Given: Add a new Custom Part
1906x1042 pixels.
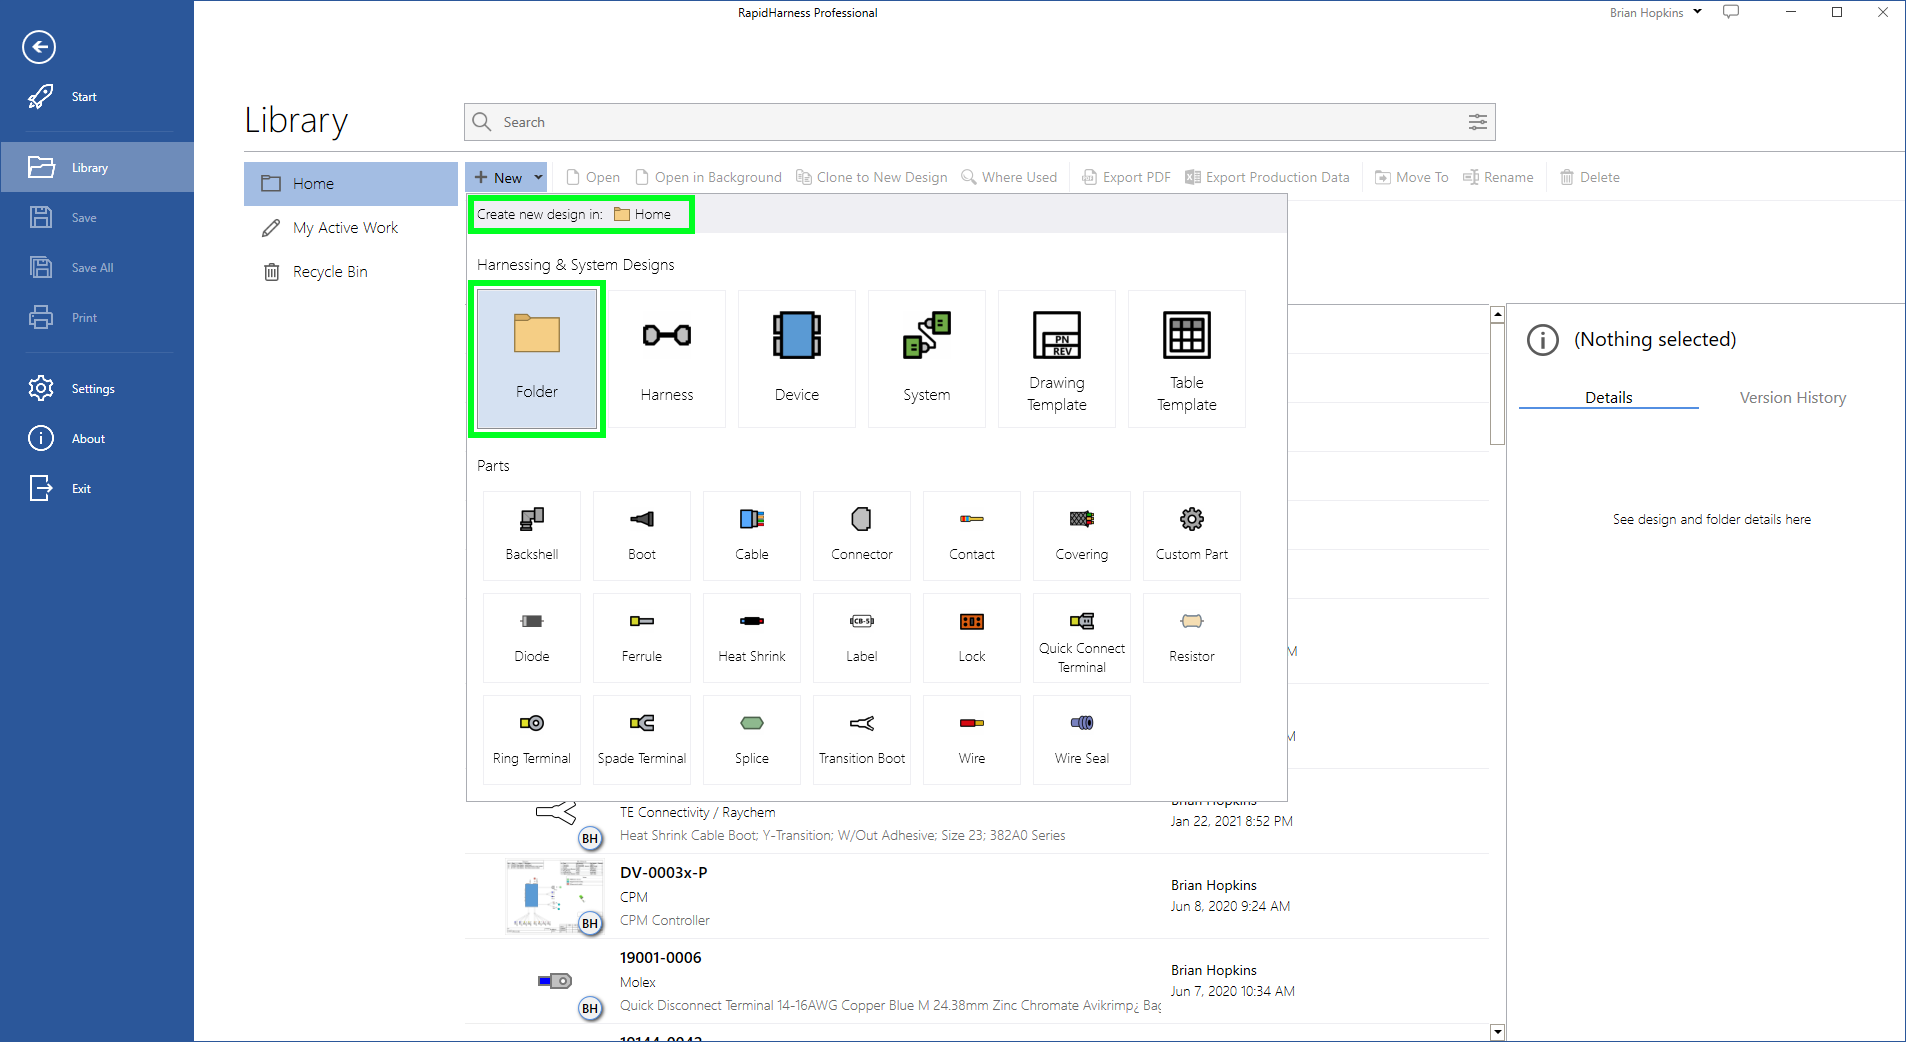Looking at the screenshot, I should [1192, 536].
